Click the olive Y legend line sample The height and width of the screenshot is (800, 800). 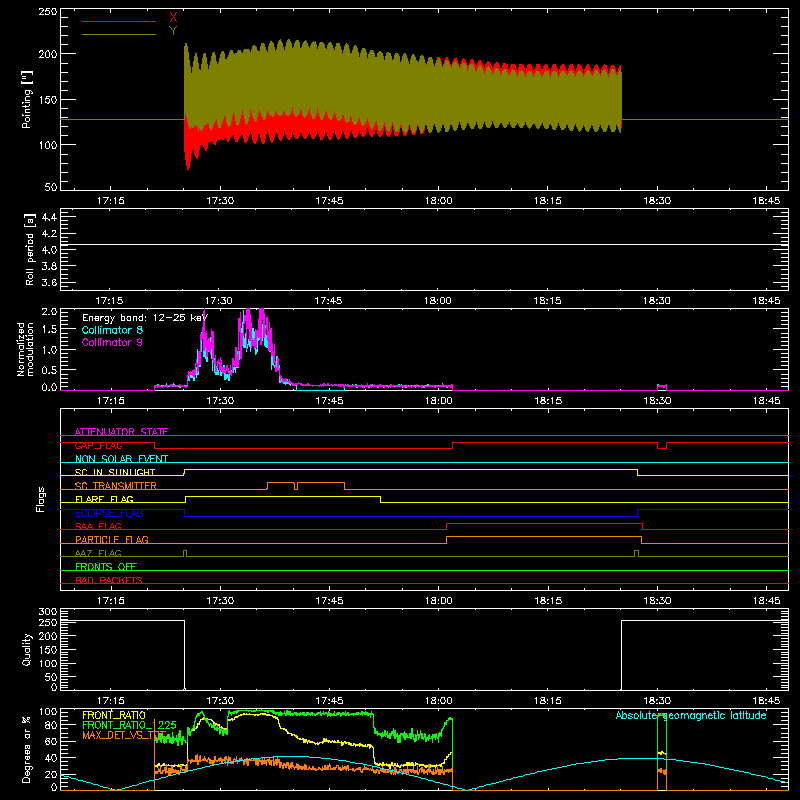(119, 35)
